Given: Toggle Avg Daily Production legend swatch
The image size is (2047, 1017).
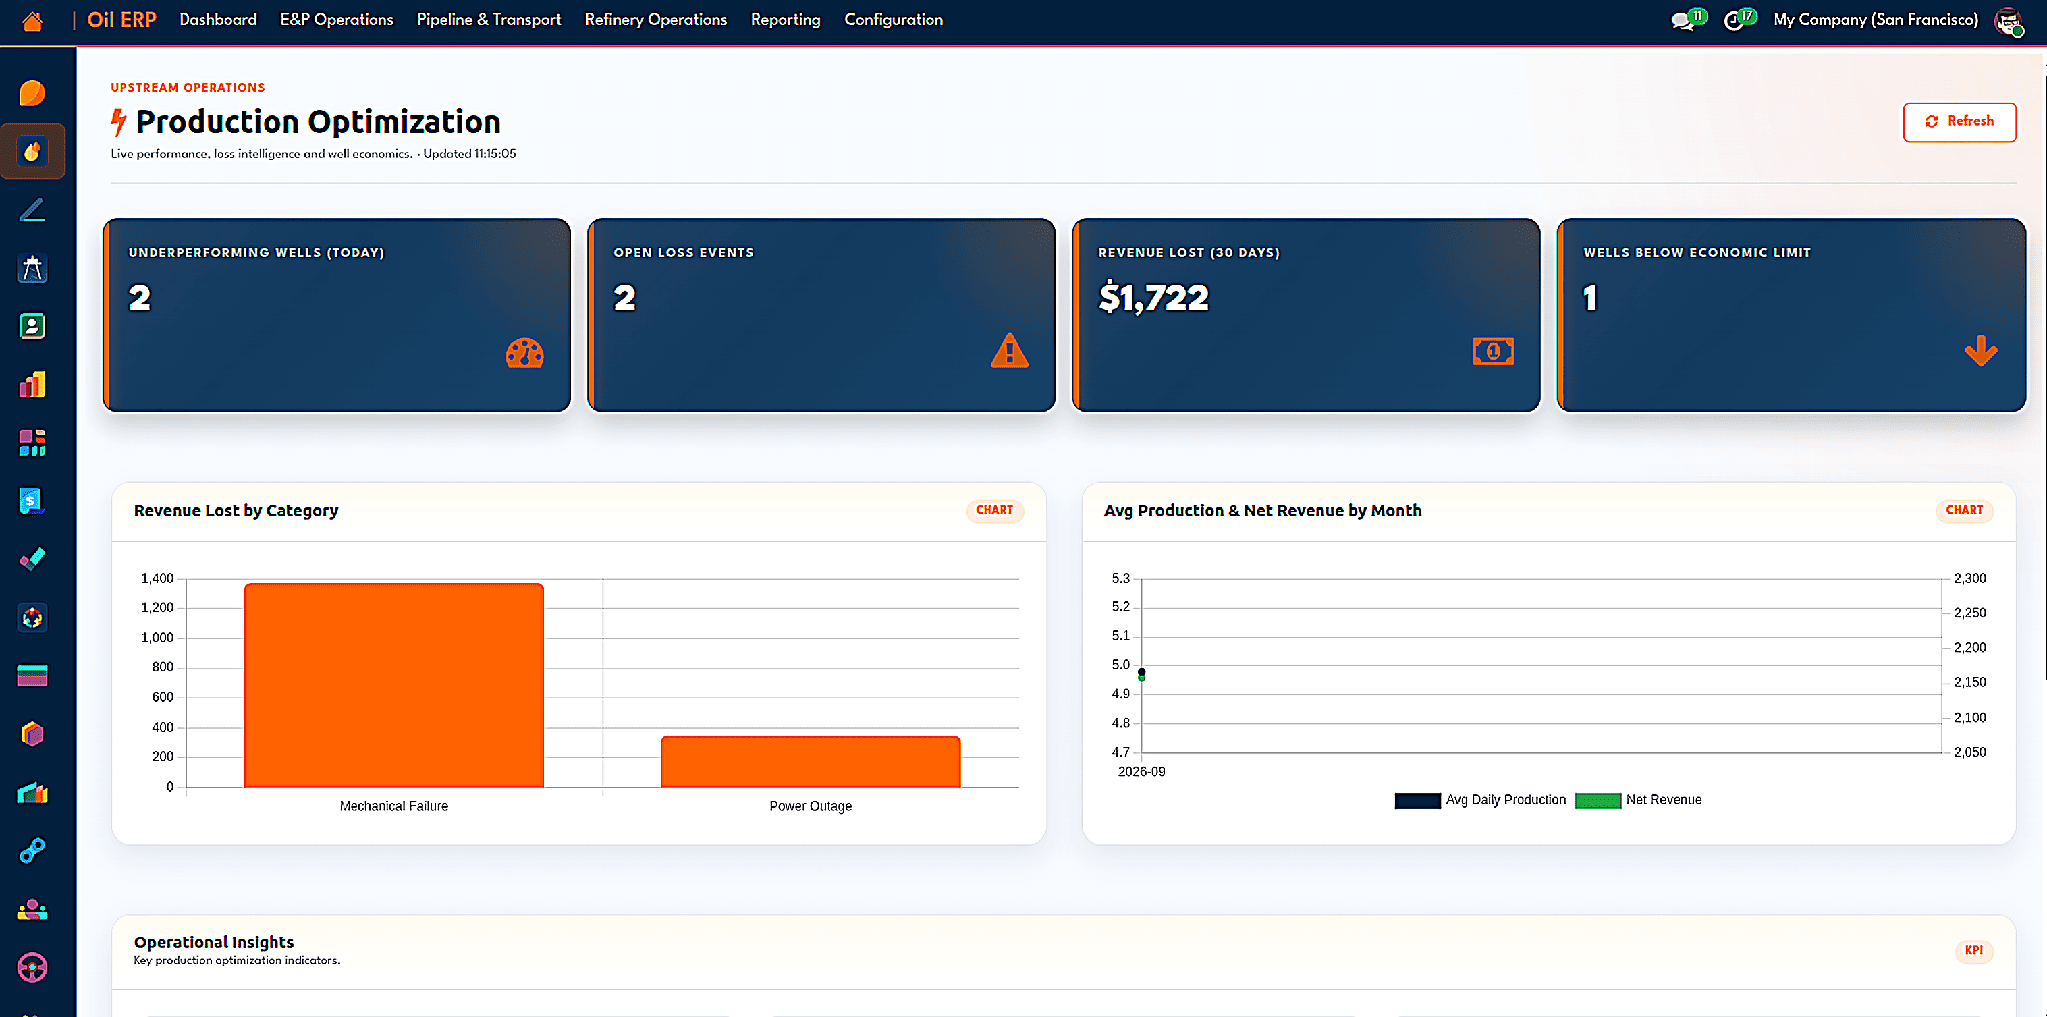Looking at the screenshot, I should pyautogui.click(x=1418, y=801).
